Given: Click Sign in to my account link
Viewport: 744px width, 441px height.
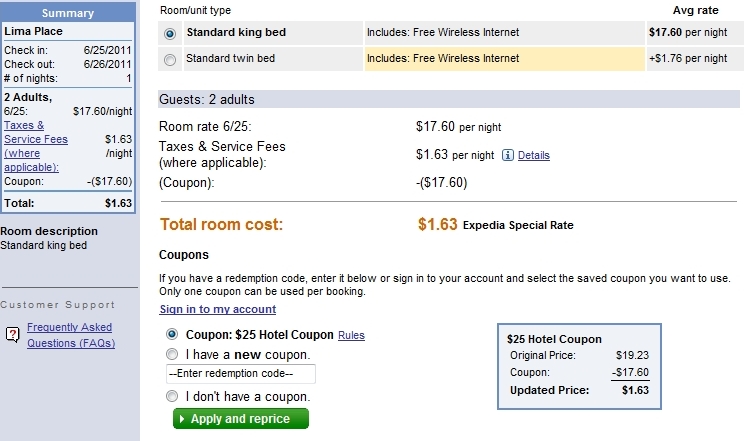Looking at the screenshot, I should [218, 309].
